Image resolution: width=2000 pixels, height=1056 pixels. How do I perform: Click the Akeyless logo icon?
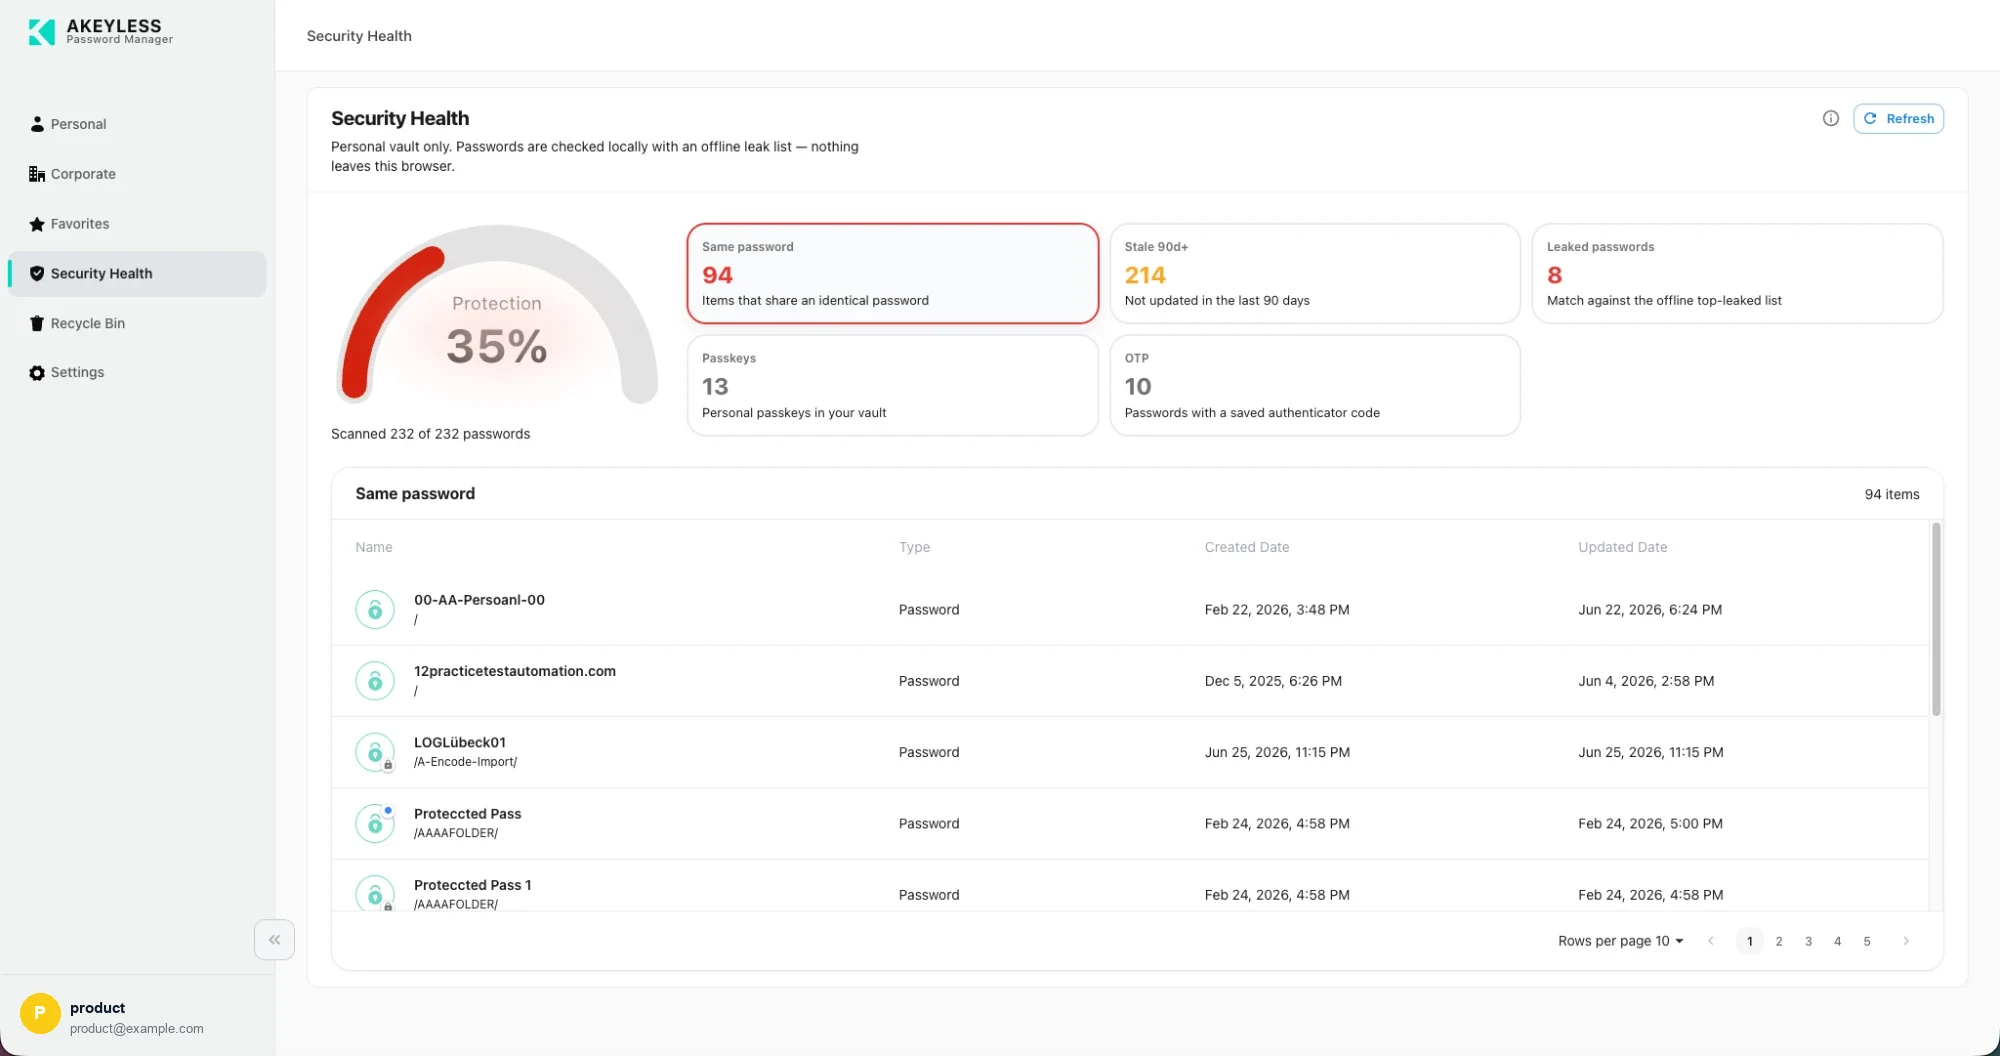tap(42, 32)
